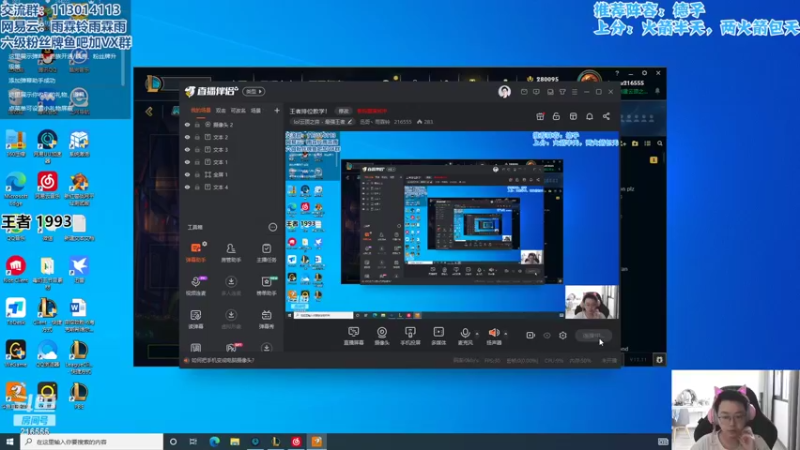Image resolution: width=800 pixels, height=450 pixels.
Task: Open the Windows Start menu
Action: click(x=10, y=441)
